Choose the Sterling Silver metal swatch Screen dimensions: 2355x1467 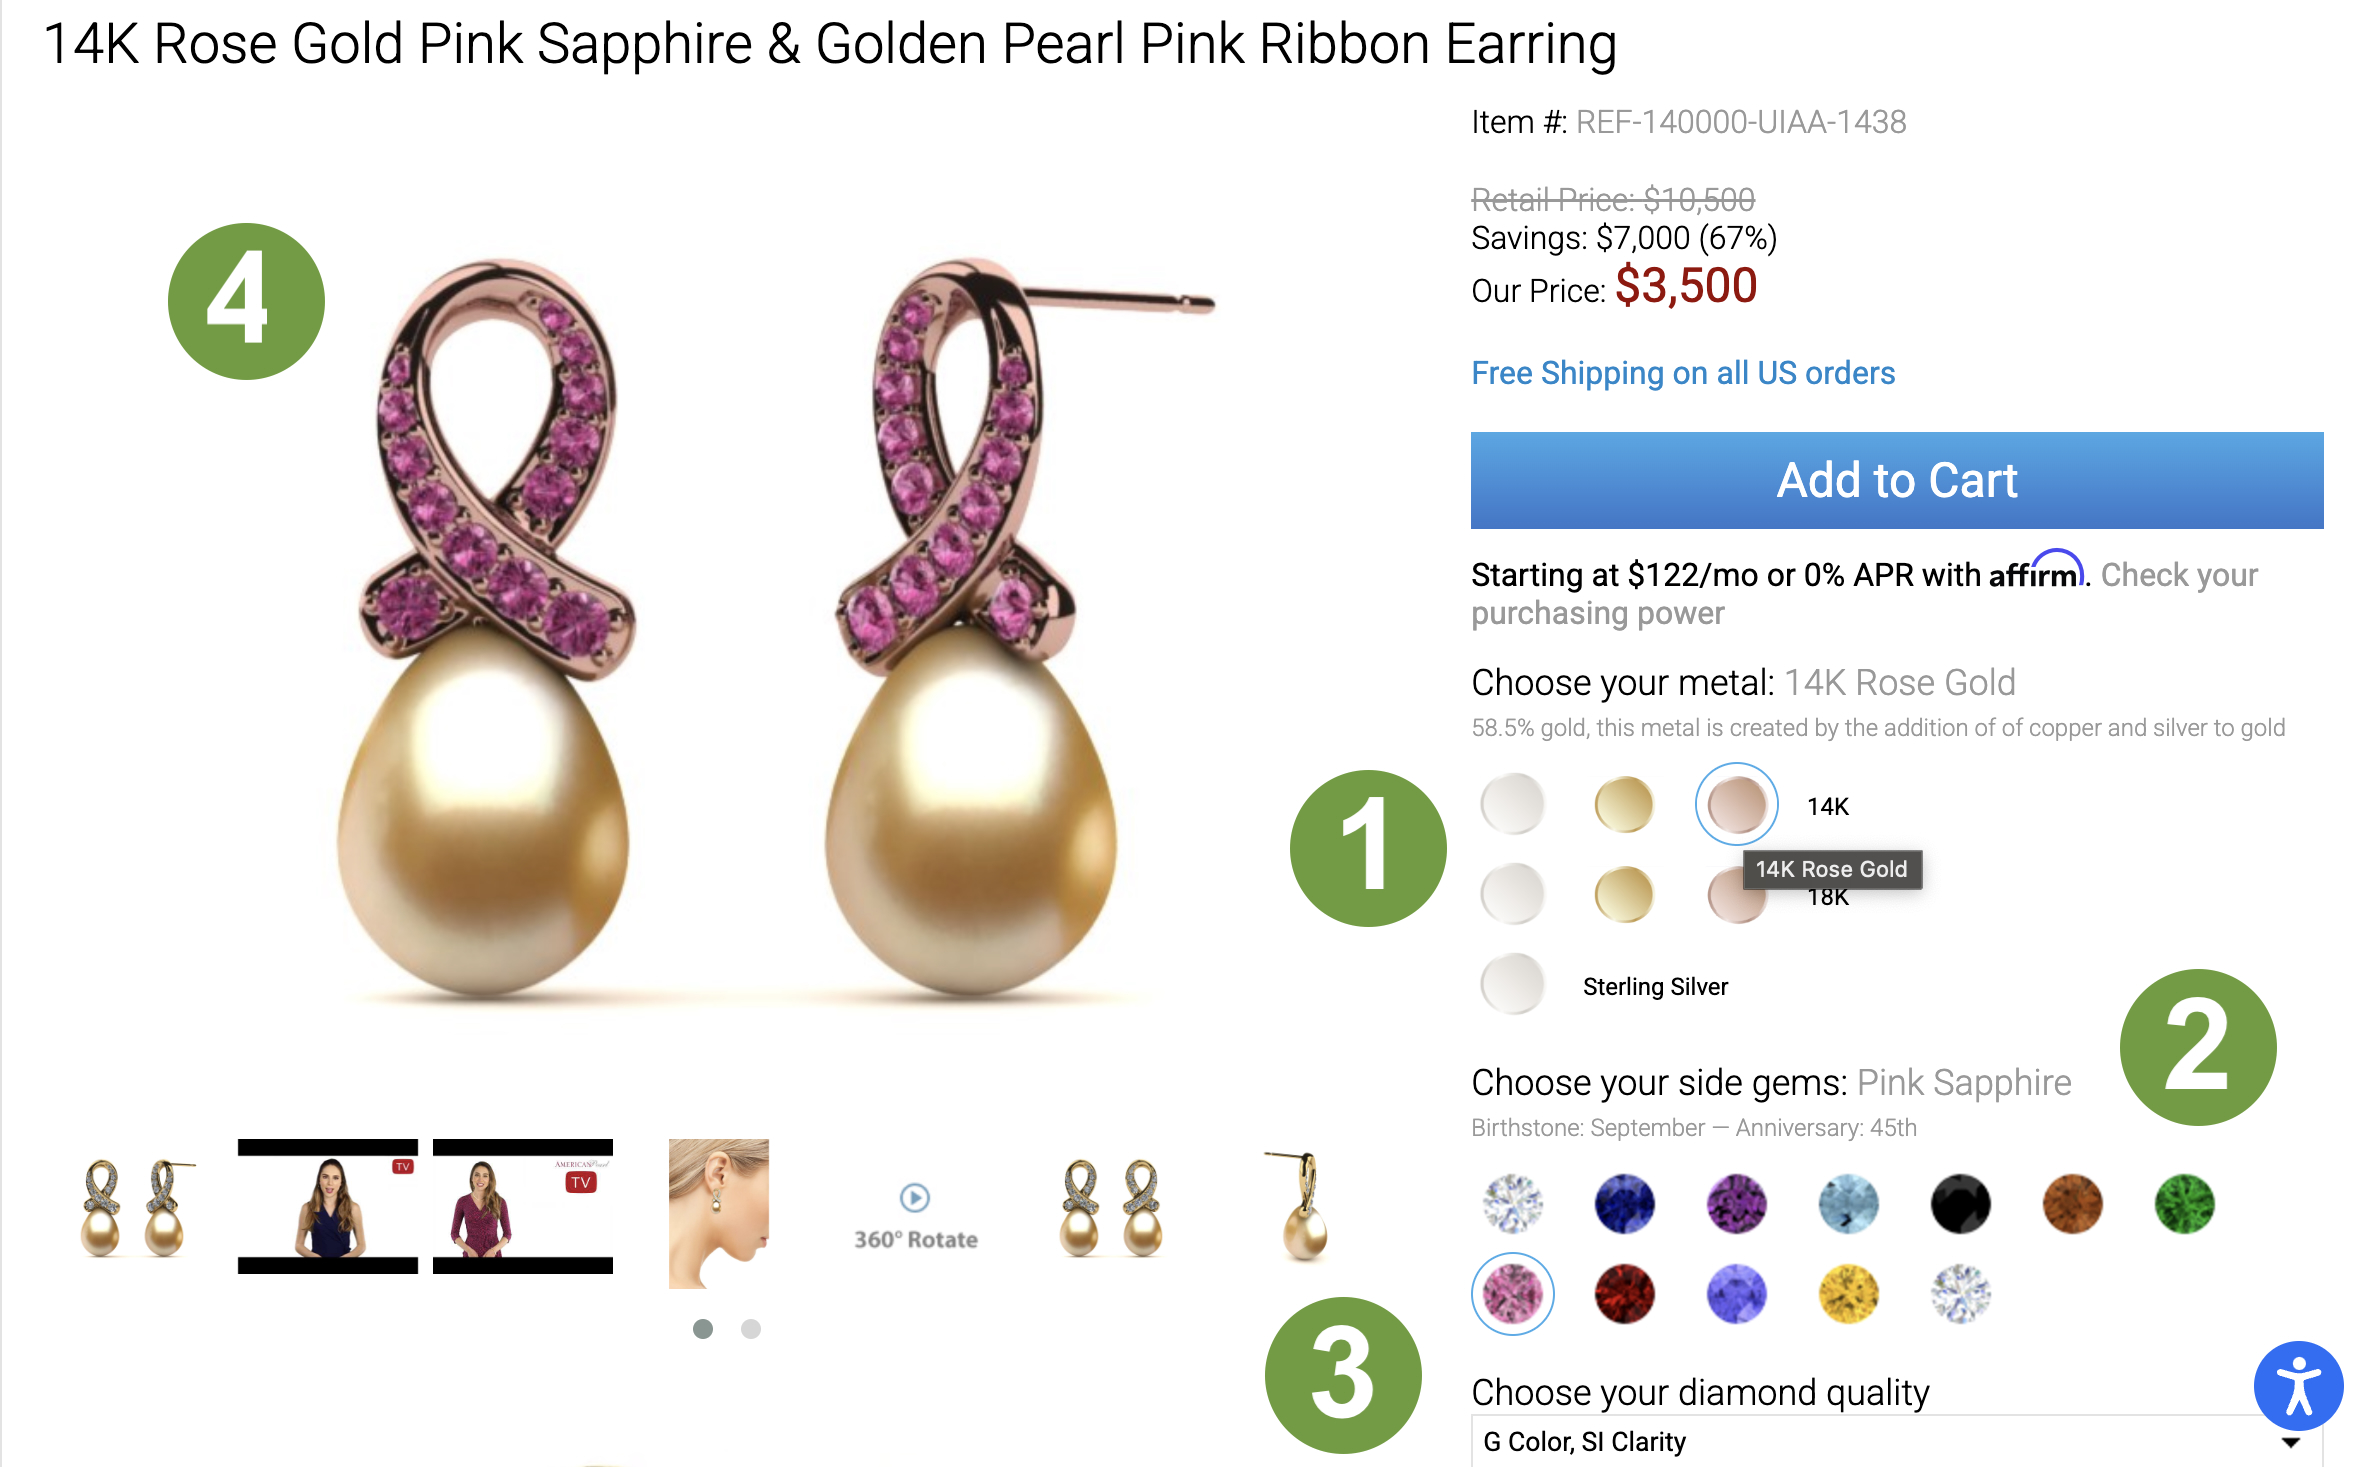pos(1512,984)
